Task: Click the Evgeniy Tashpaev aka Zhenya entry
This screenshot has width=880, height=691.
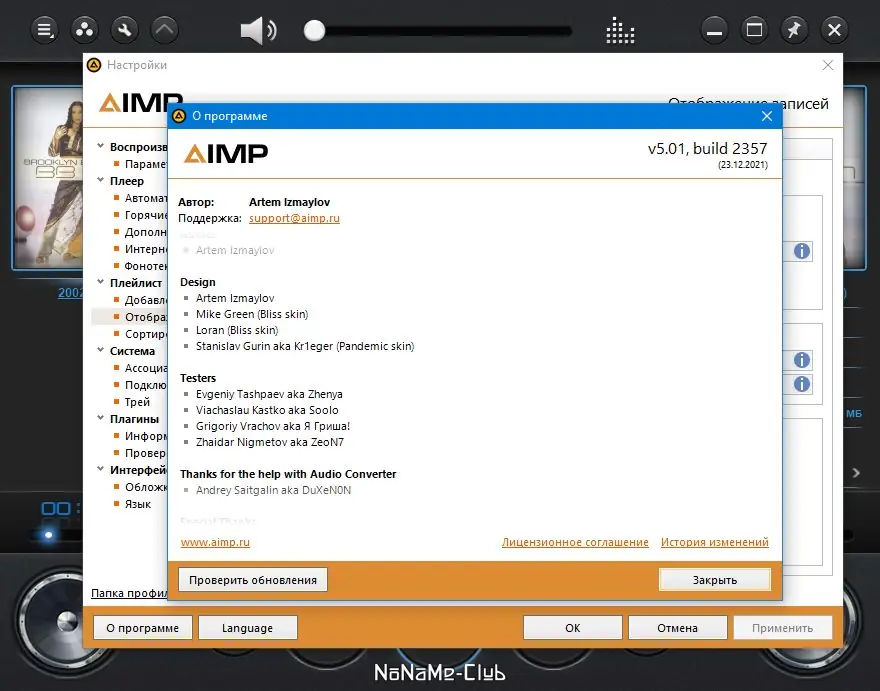Action: pyautogui.click(x=269, y=394)
